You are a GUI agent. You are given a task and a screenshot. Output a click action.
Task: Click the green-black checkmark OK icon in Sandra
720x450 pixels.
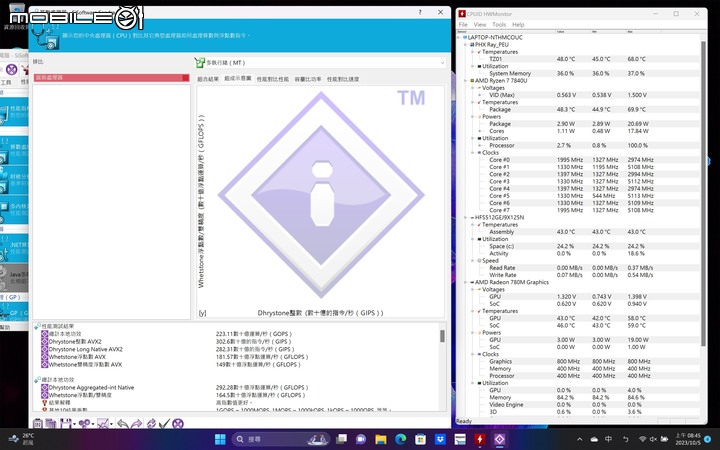point(164,423)
